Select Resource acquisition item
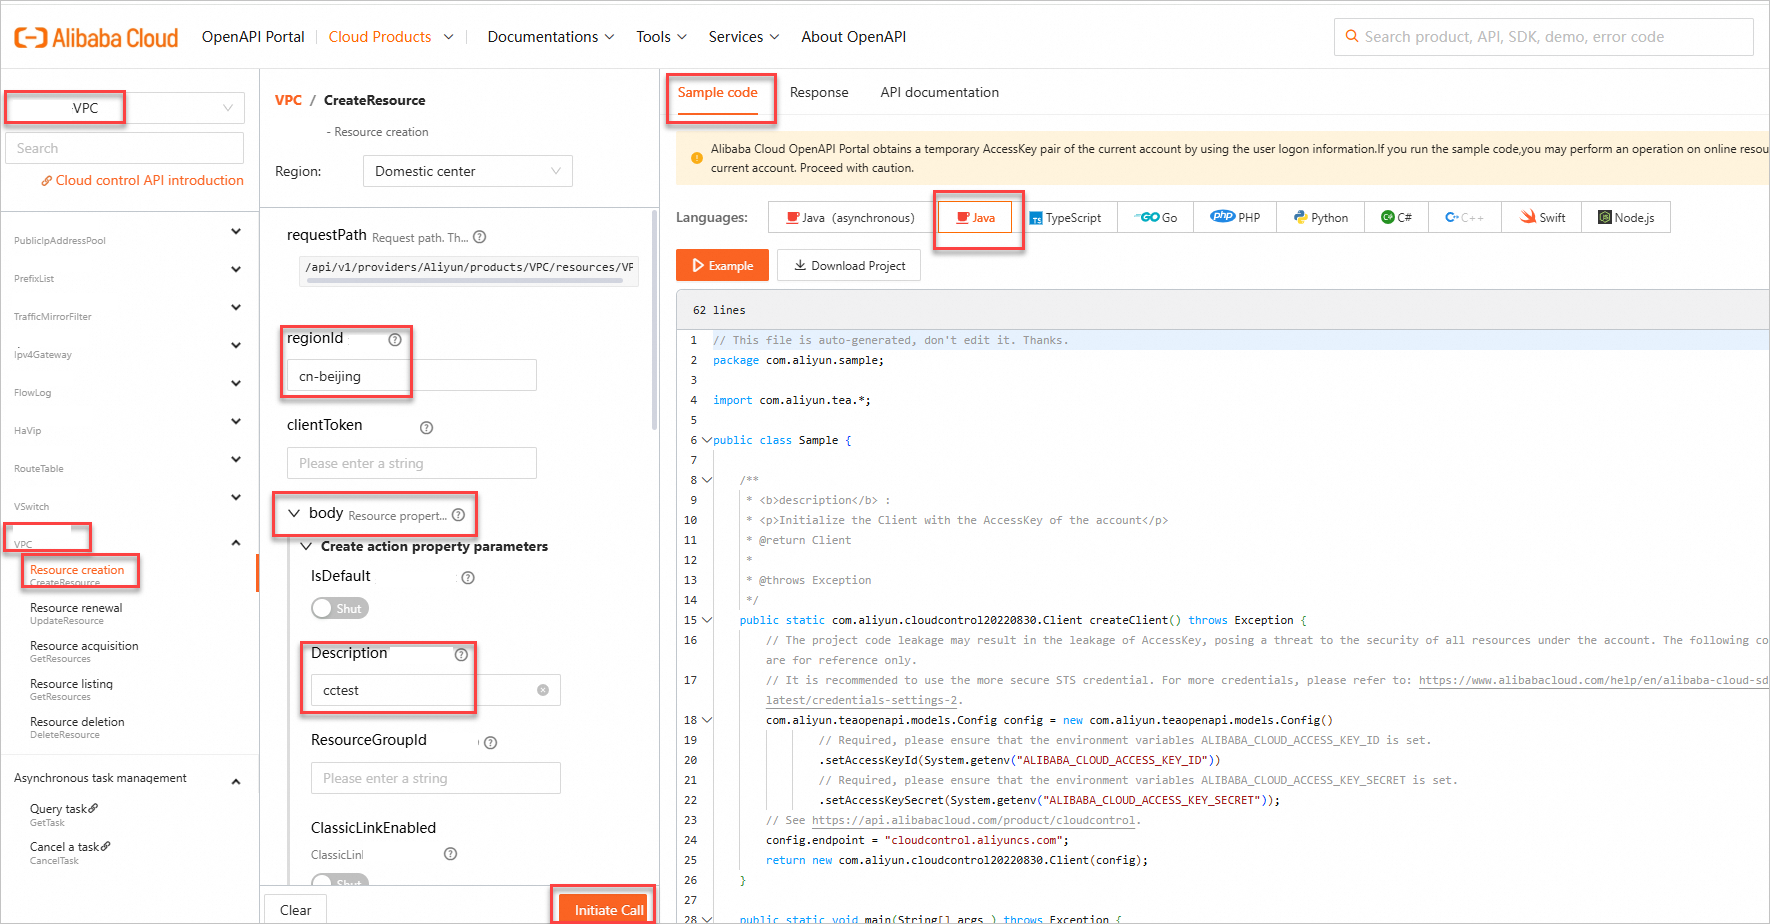The height and width of the screenshot is (924, 1770). 84,651
